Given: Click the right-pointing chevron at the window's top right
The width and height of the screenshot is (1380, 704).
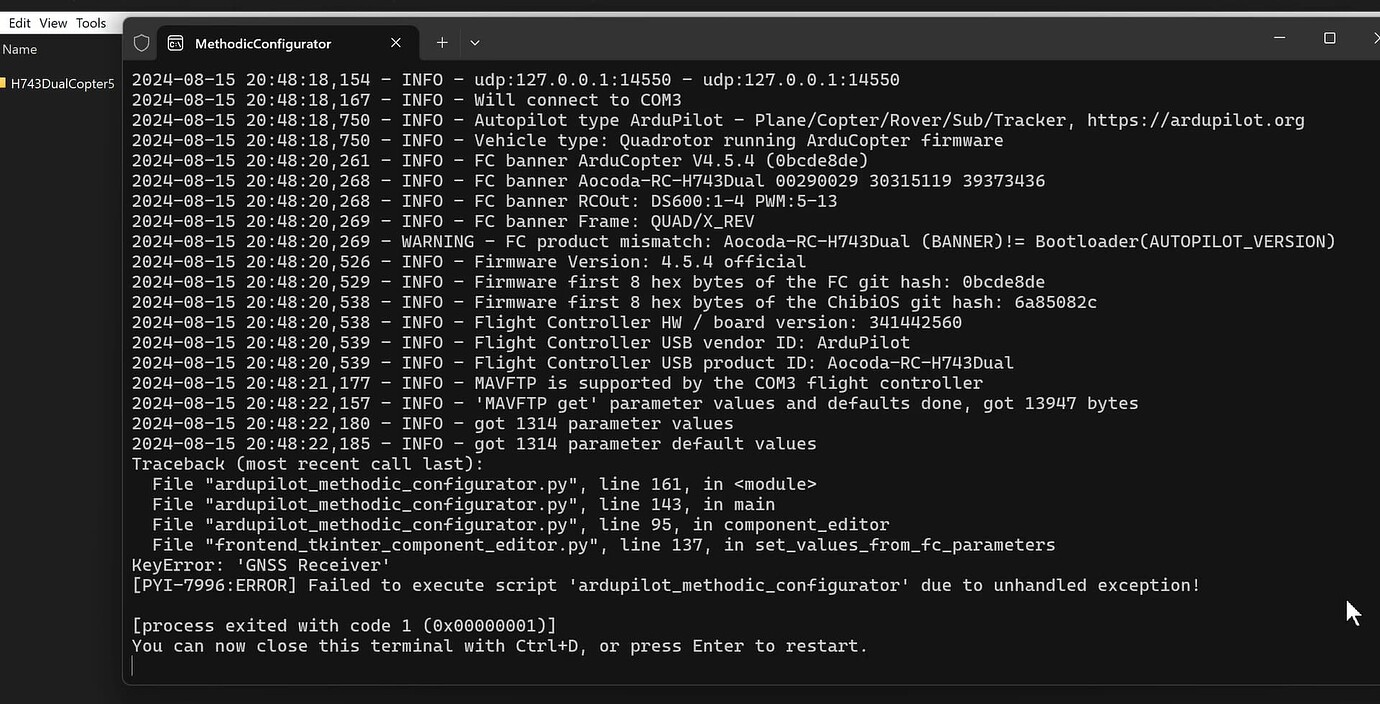Looking at the screenshot, I should point(1376,37).
